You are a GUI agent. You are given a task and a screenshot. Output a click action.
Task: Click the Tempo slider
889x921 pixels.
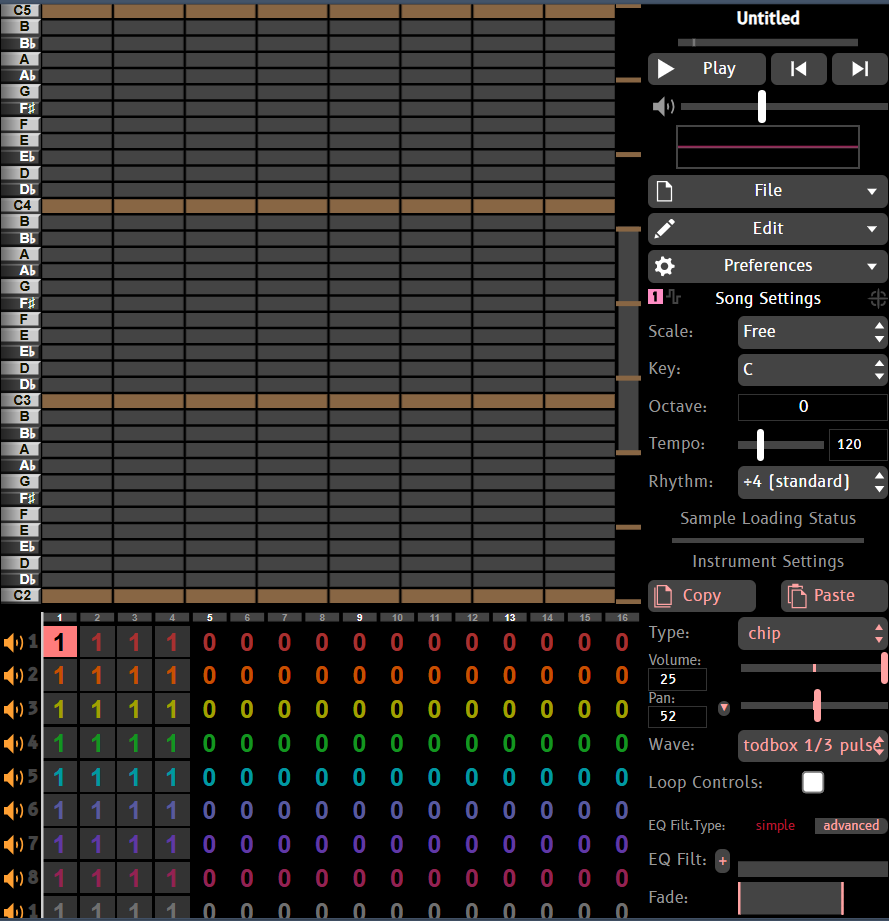[780, 445]
